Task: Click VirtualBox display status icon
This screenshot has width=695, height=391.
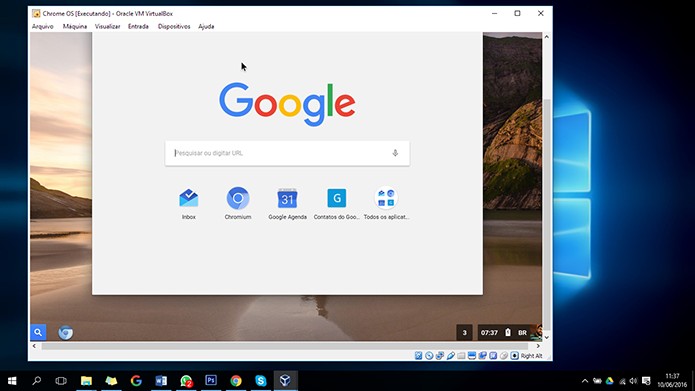Action: tap(472, 356)
